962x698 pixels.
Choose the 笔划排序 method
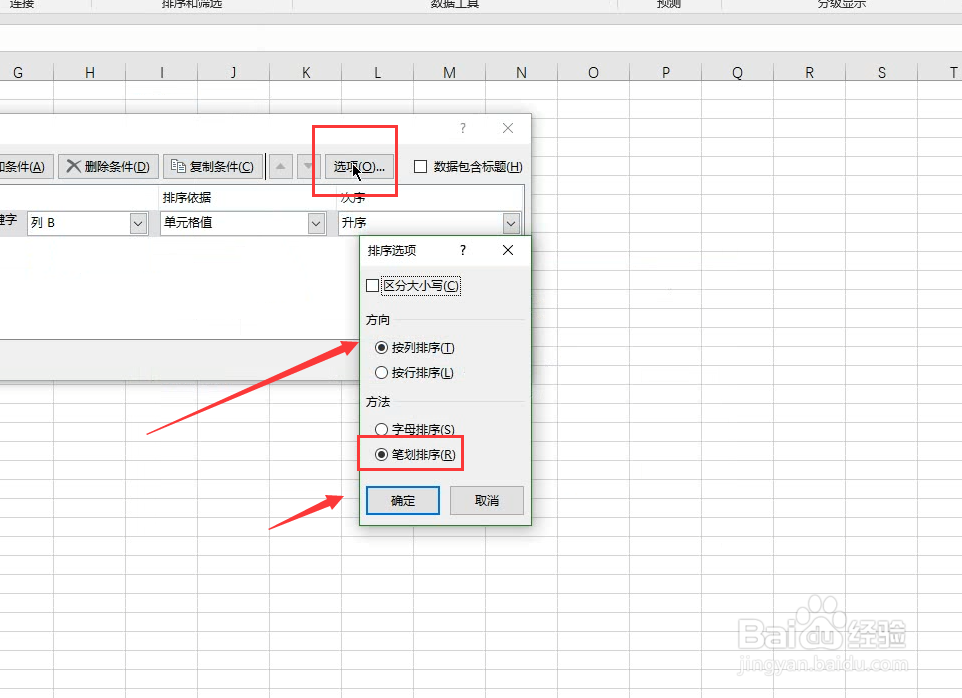tap(381, 453)
